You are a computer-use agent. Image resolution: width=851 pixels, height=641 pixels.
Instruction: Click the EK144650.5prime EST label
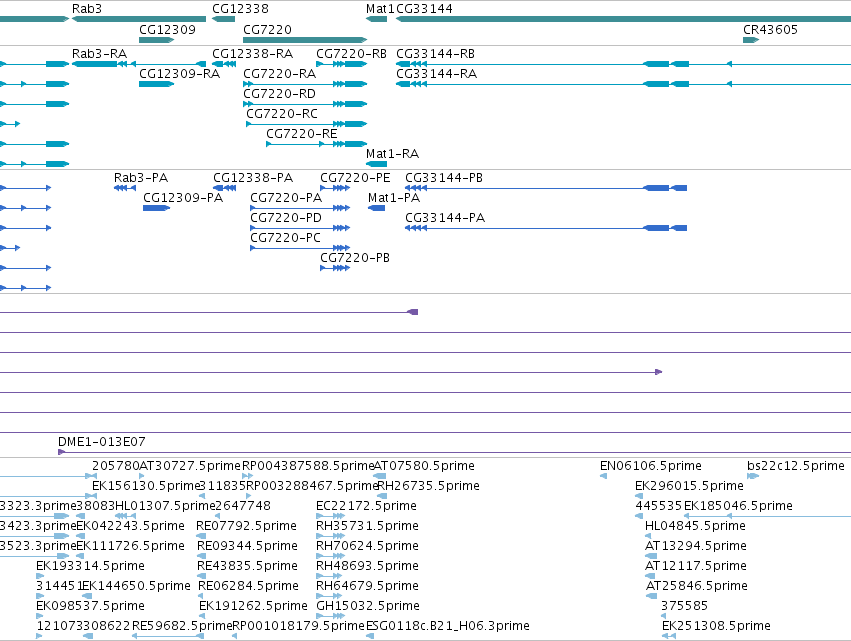pyautogui.click(x=136, y=586)
